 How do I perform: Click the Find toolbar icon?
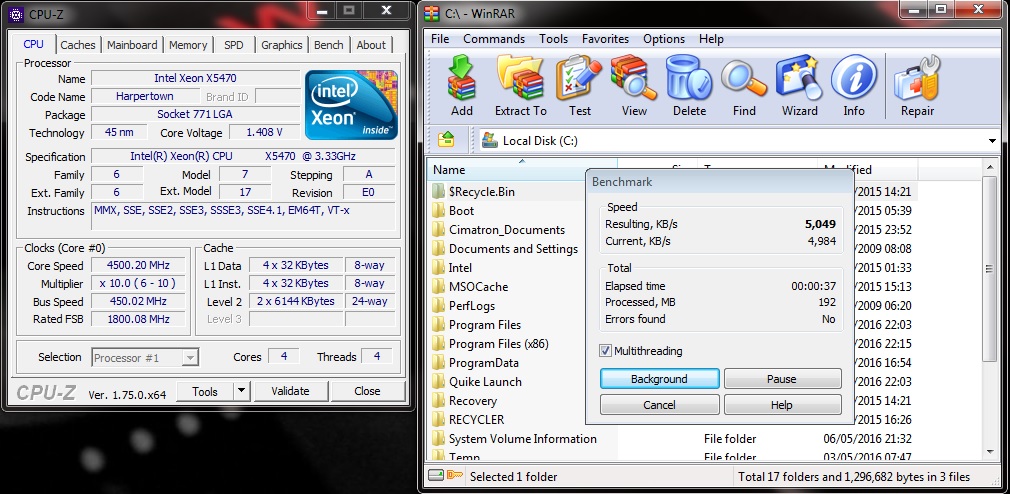coord(744,79)
